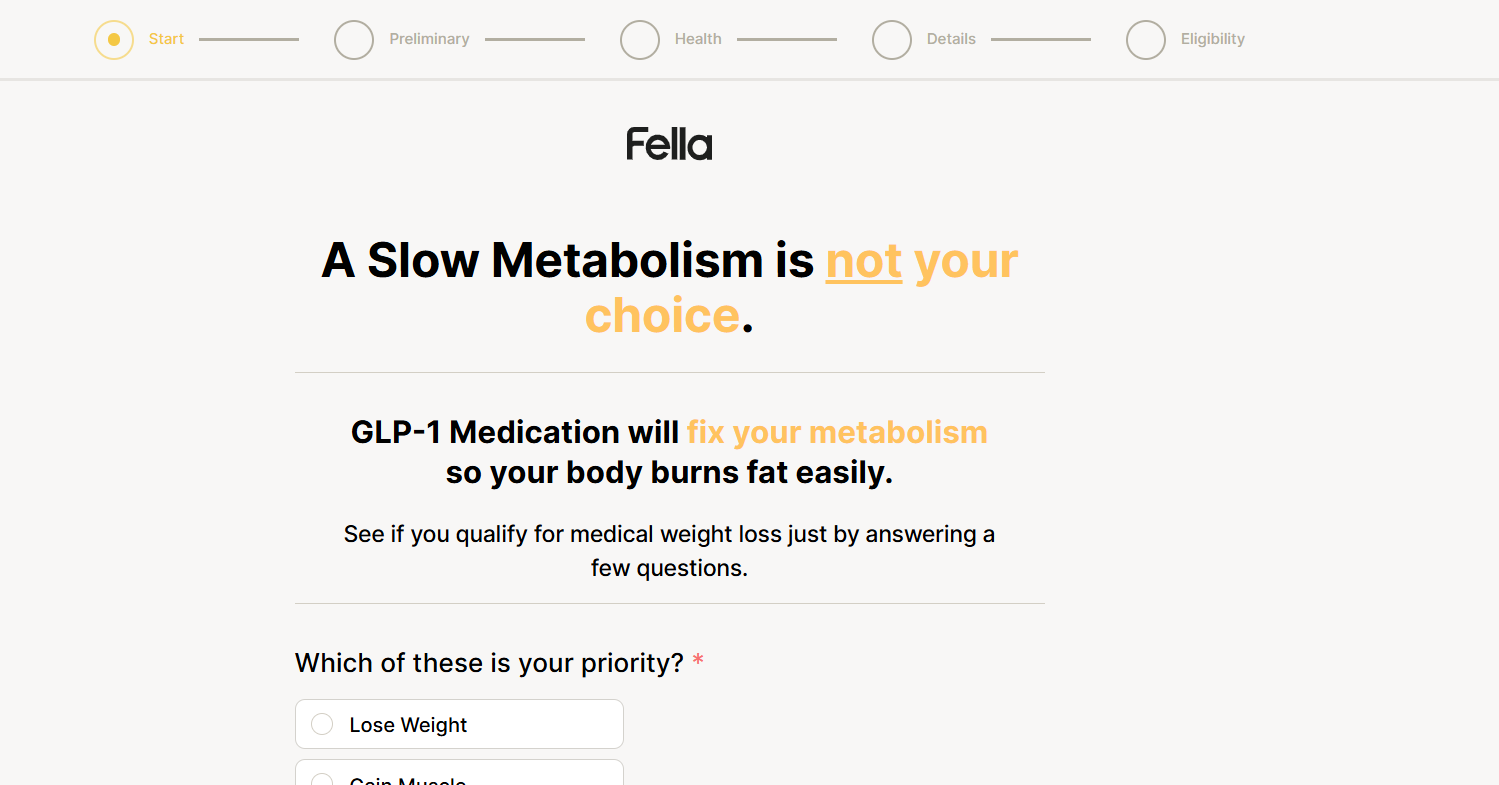Click the Fella logo
The height and width of the screenshot is (785, 1499).
point(669,145)
